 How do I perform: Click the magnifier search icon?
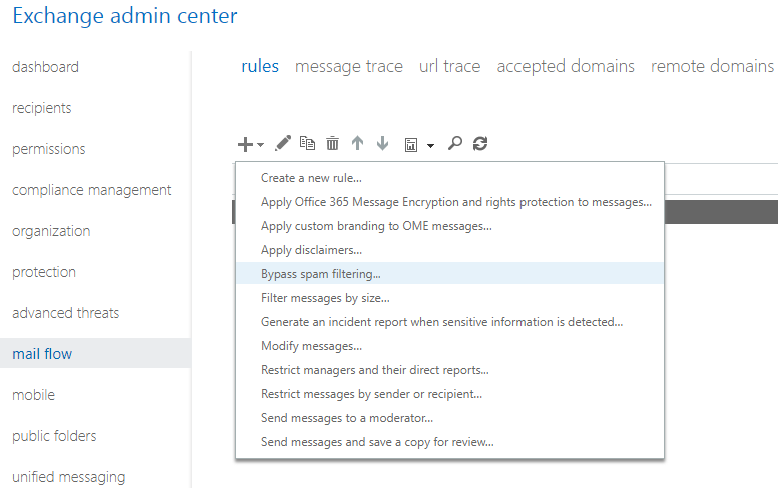[x=455, y=144]
